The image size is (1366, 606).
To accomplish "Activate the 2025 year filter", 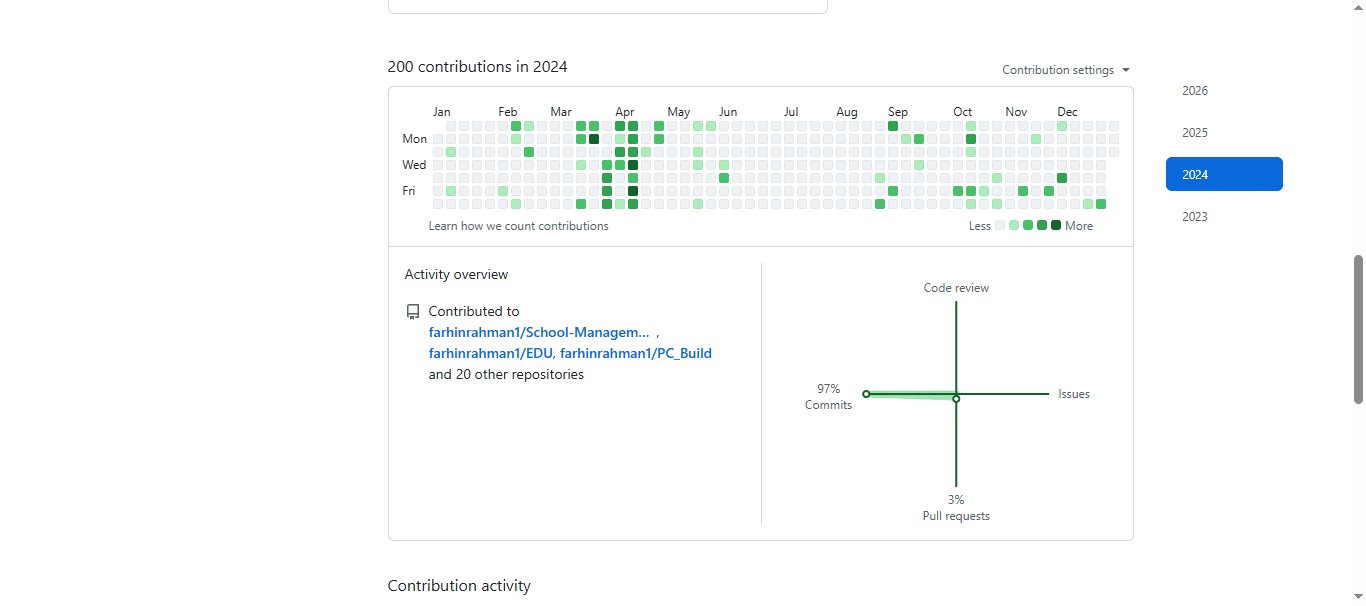I will pyautogui.click(x=1194, y=132).
